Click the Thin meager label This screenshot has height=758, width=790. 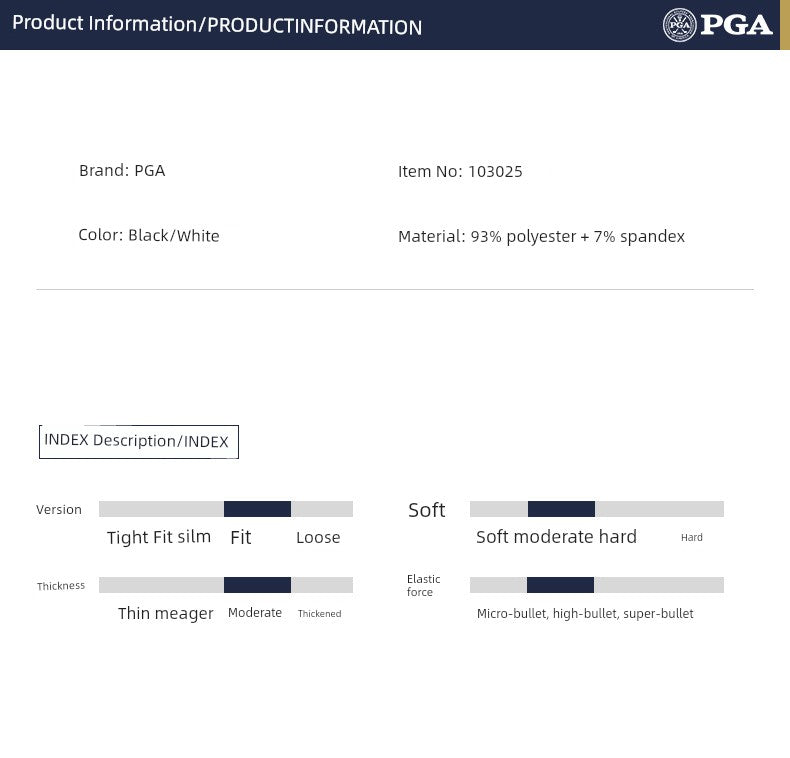(166, 614)
